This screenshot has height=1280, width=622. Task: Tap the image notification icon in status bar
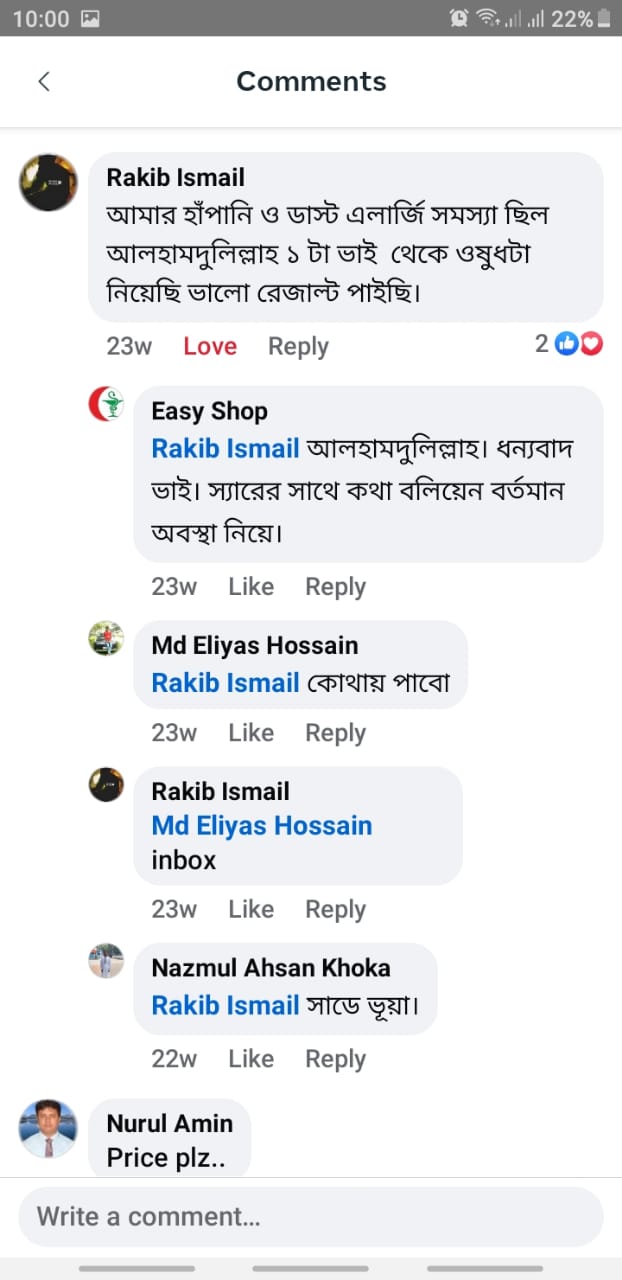(90, 18)
